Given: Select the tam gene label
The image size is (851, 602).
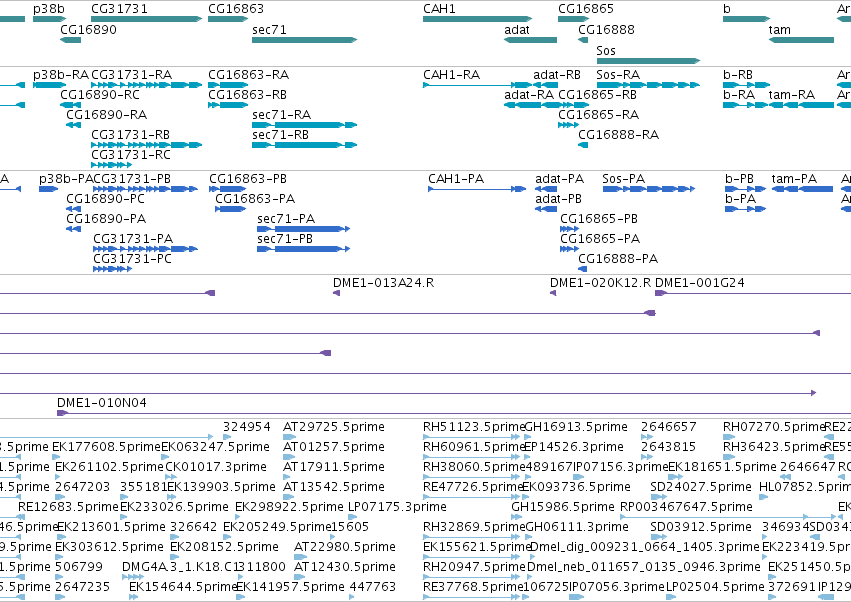Looking at the screenshot, I should click(x=779, y=30).
